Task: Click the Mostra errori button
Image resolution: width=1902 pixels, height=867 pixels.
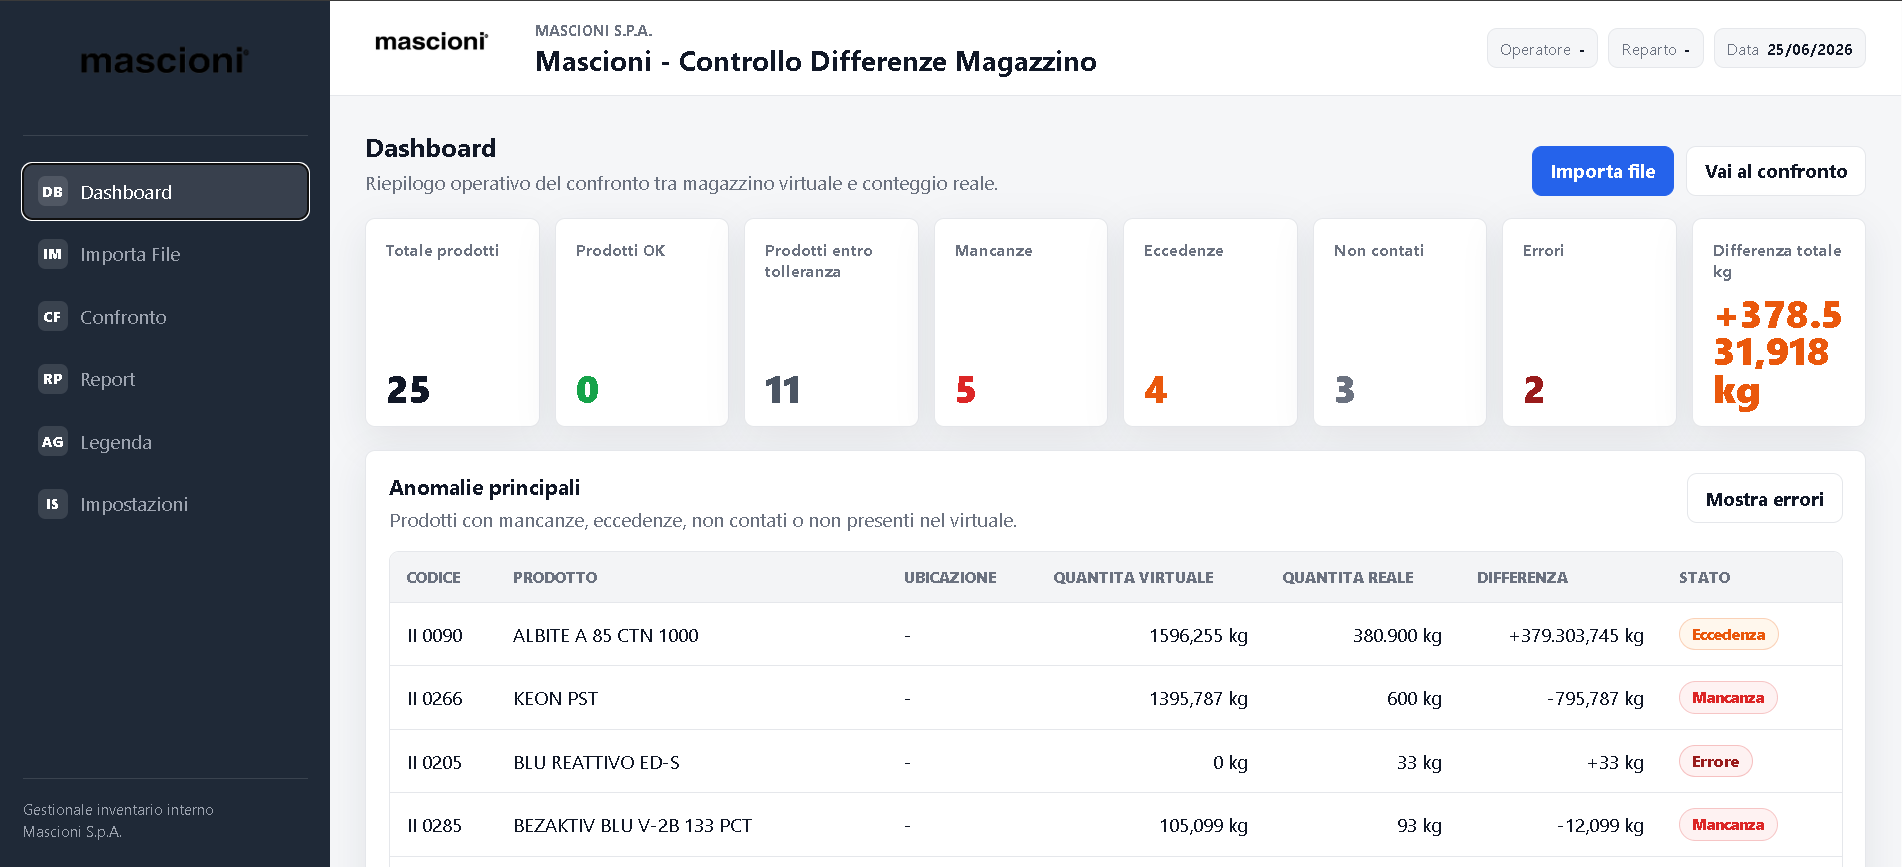Action: tap(1764, 499)
